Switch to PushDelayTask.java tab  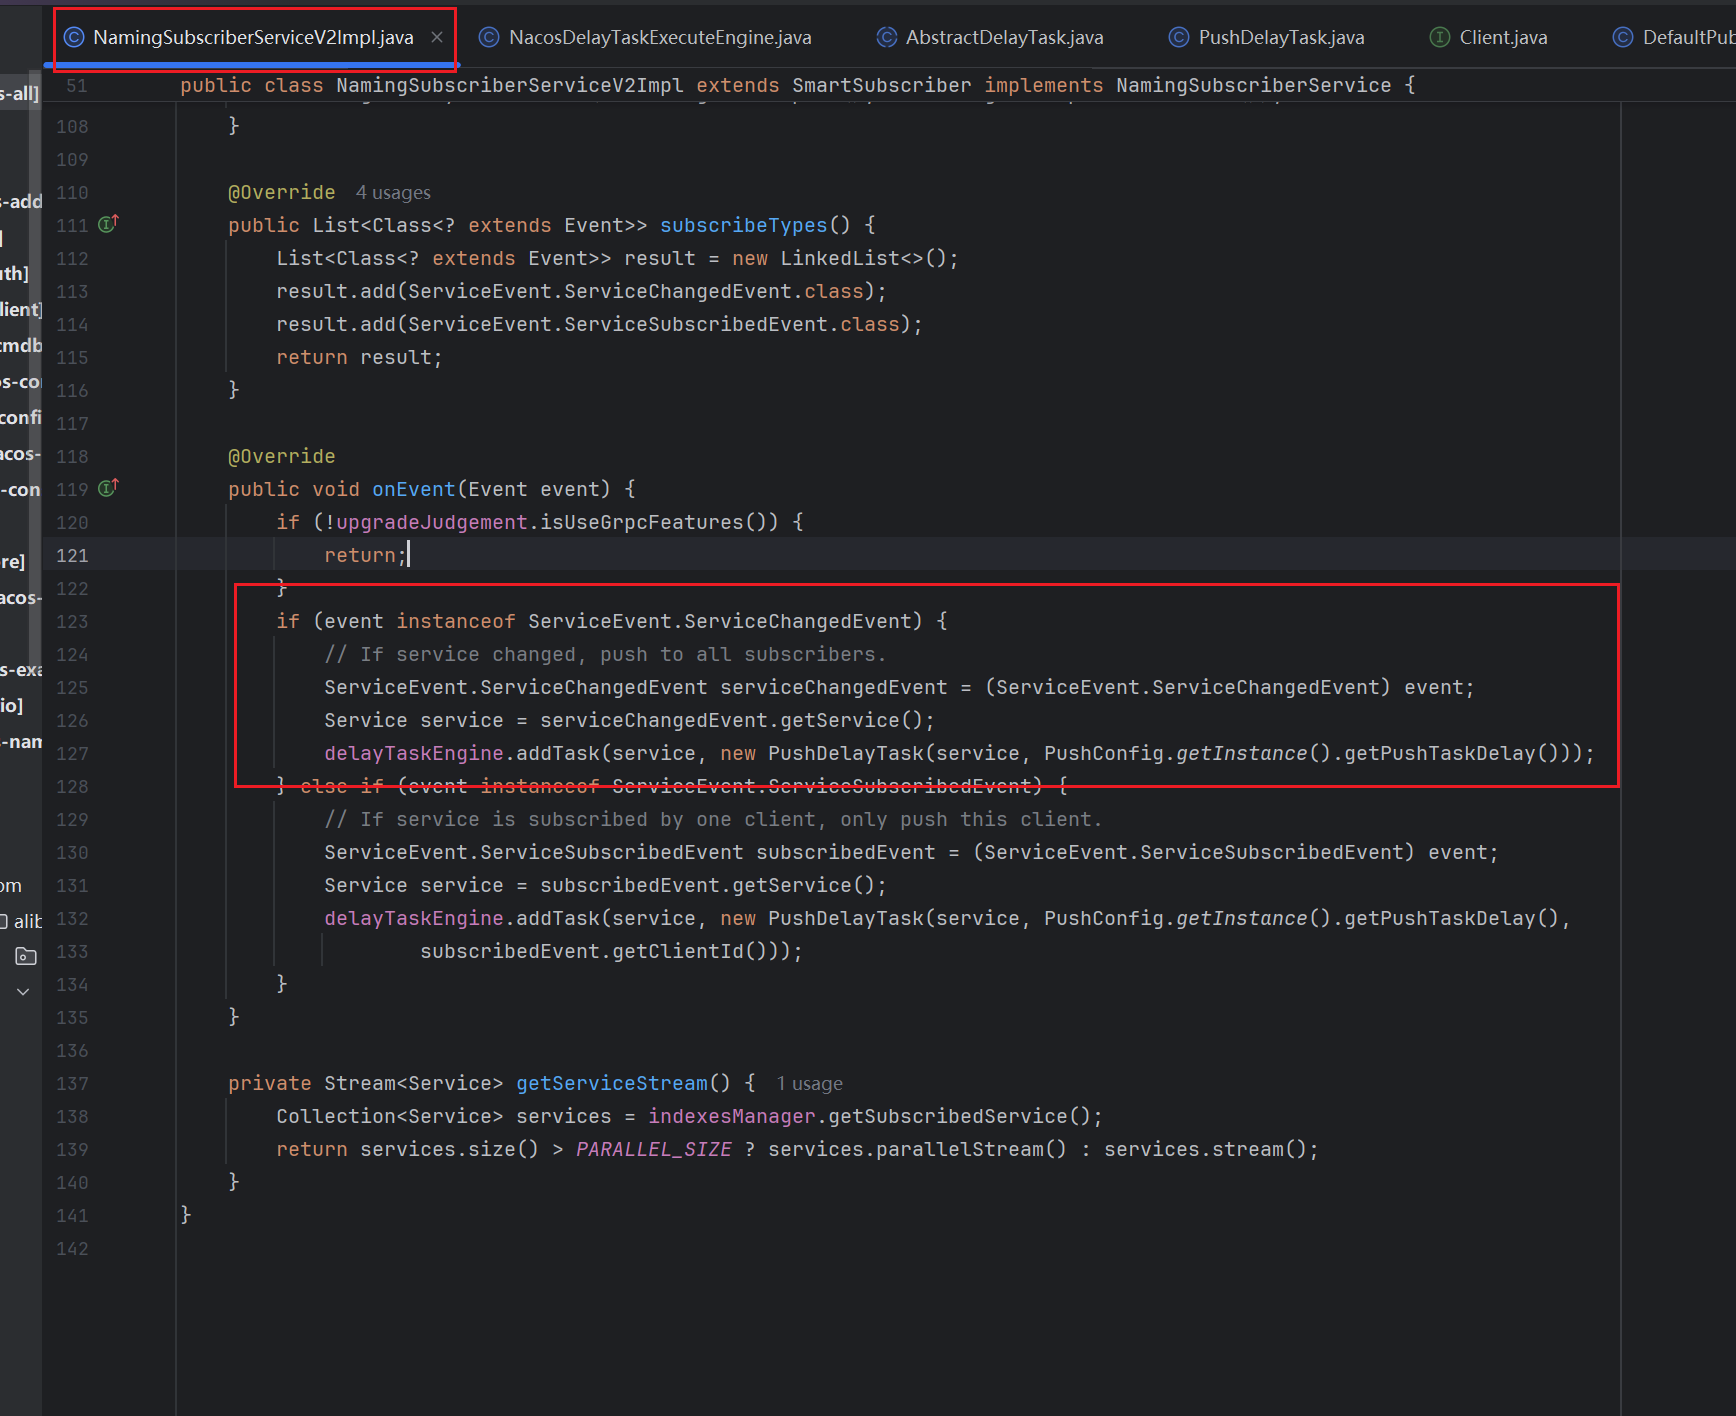tap(1280, 37)
